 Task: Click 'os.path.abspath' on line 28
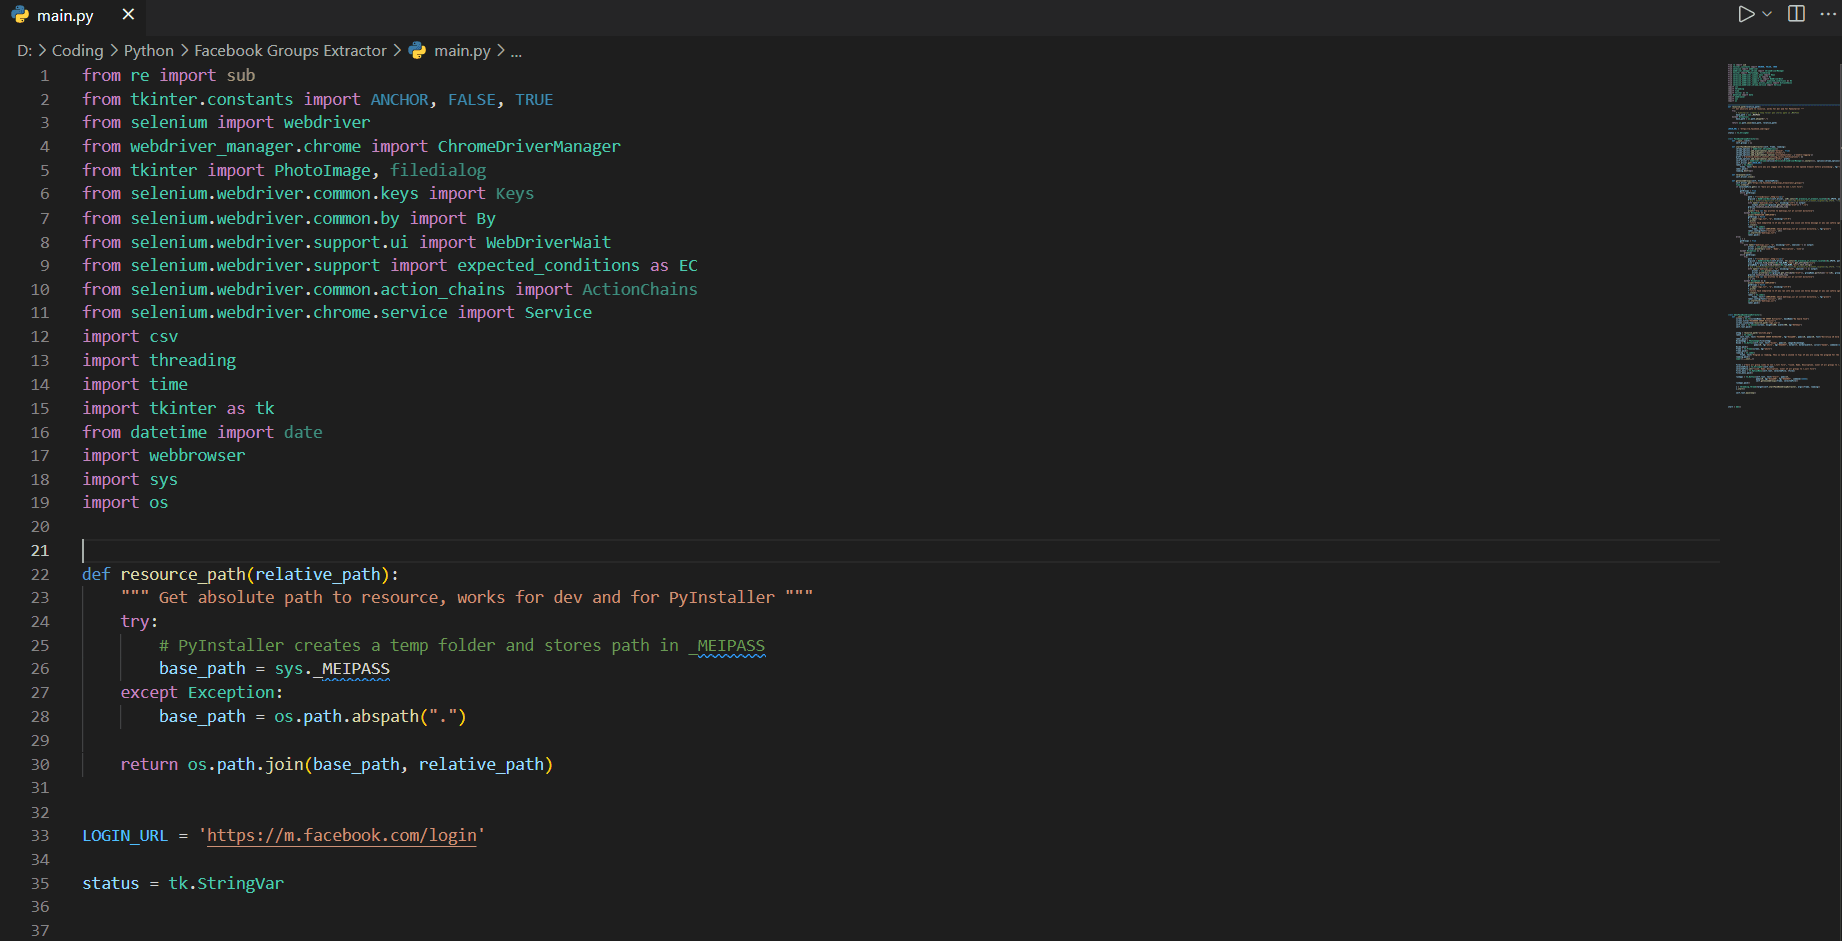346,717
